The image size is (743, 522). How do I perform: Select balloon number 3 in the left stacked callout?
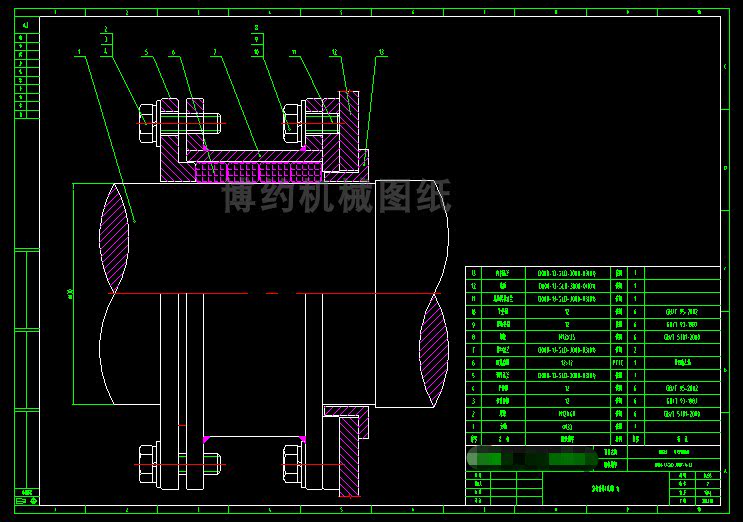pyautogui.click(x=106, y=40)
